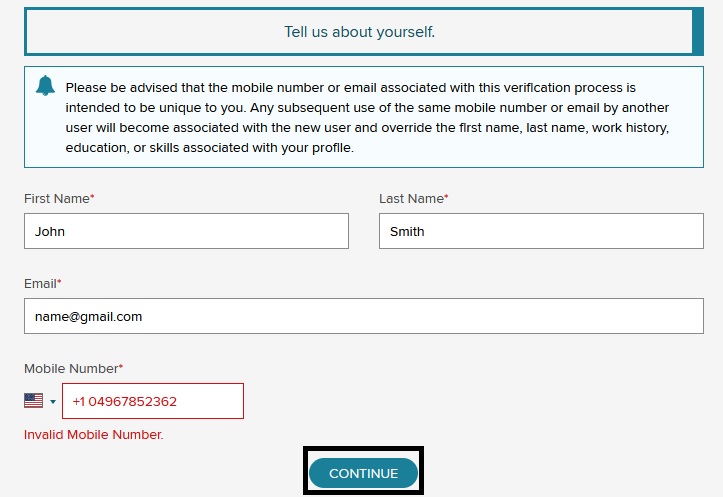Click the First Name label text
This screenshot has height=497, width=723.
pyautogui.click(x=57, y=199)
